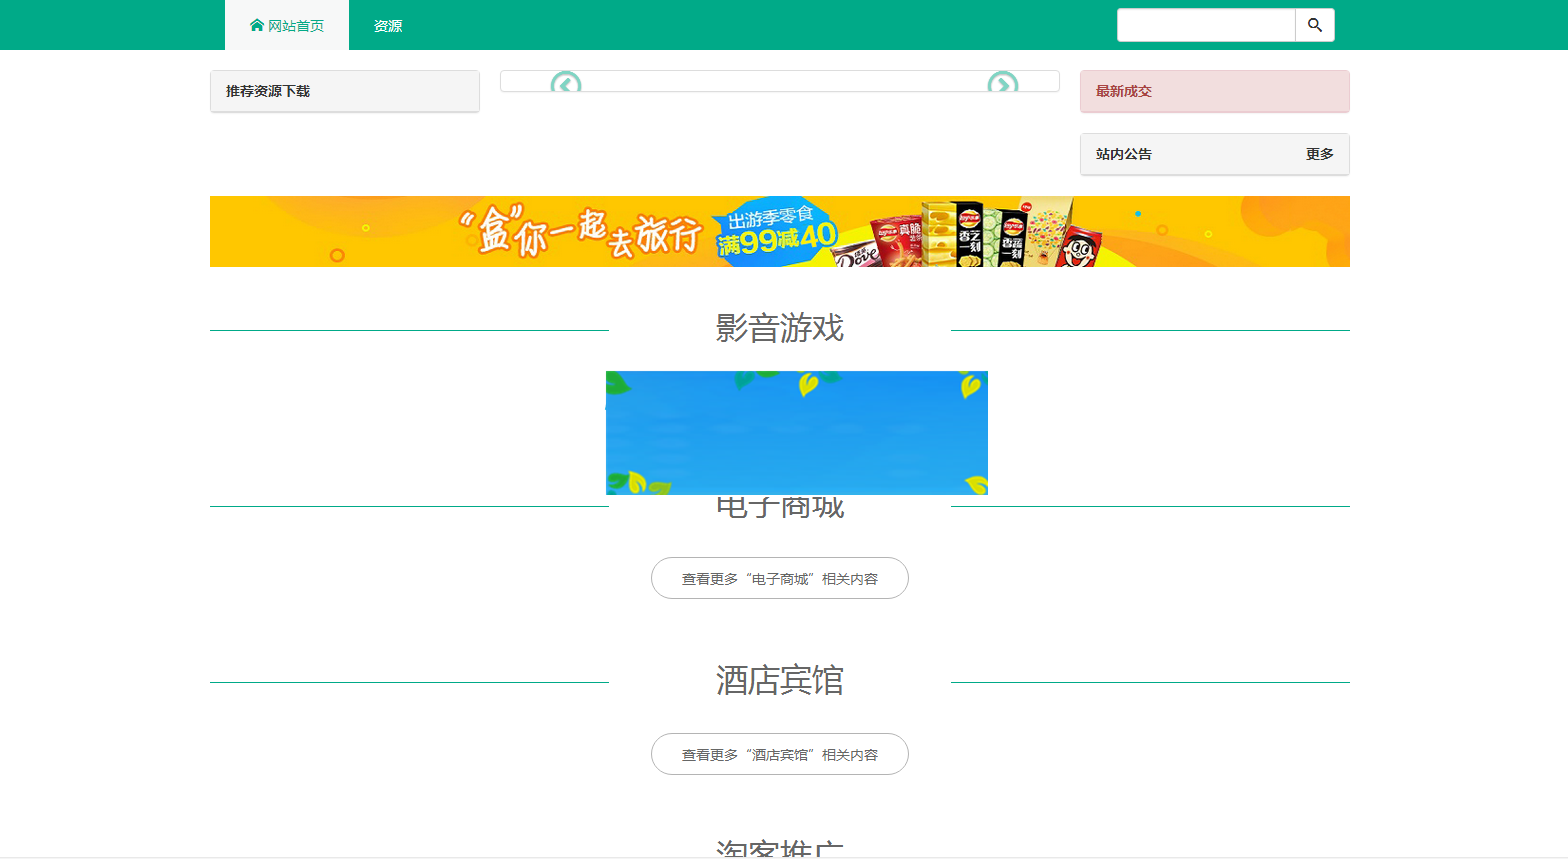Viewport: 1568px width, 859px height.
Task: View more 酒店宾馆 related content
Action: pyautogui.click(x=779, y=754)
